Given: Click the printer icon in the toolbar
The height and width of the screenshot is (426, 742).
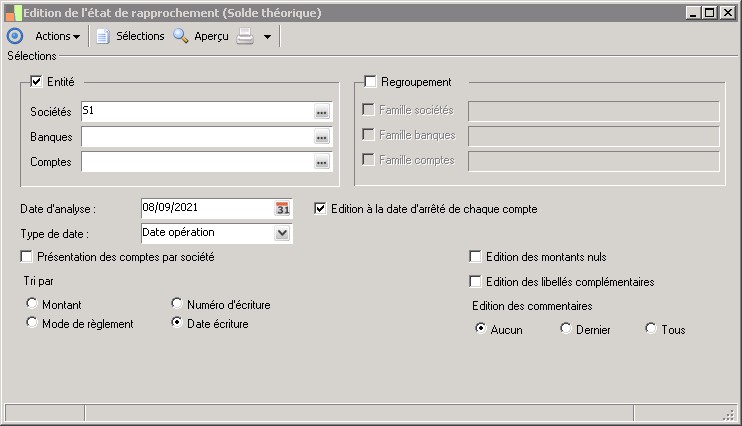Looking at the screenshot, I should pos(245,36).
